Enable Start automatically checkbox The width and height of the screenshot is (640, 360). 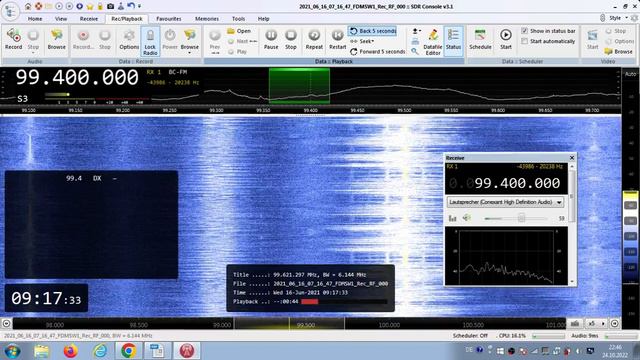click(524, 41)
